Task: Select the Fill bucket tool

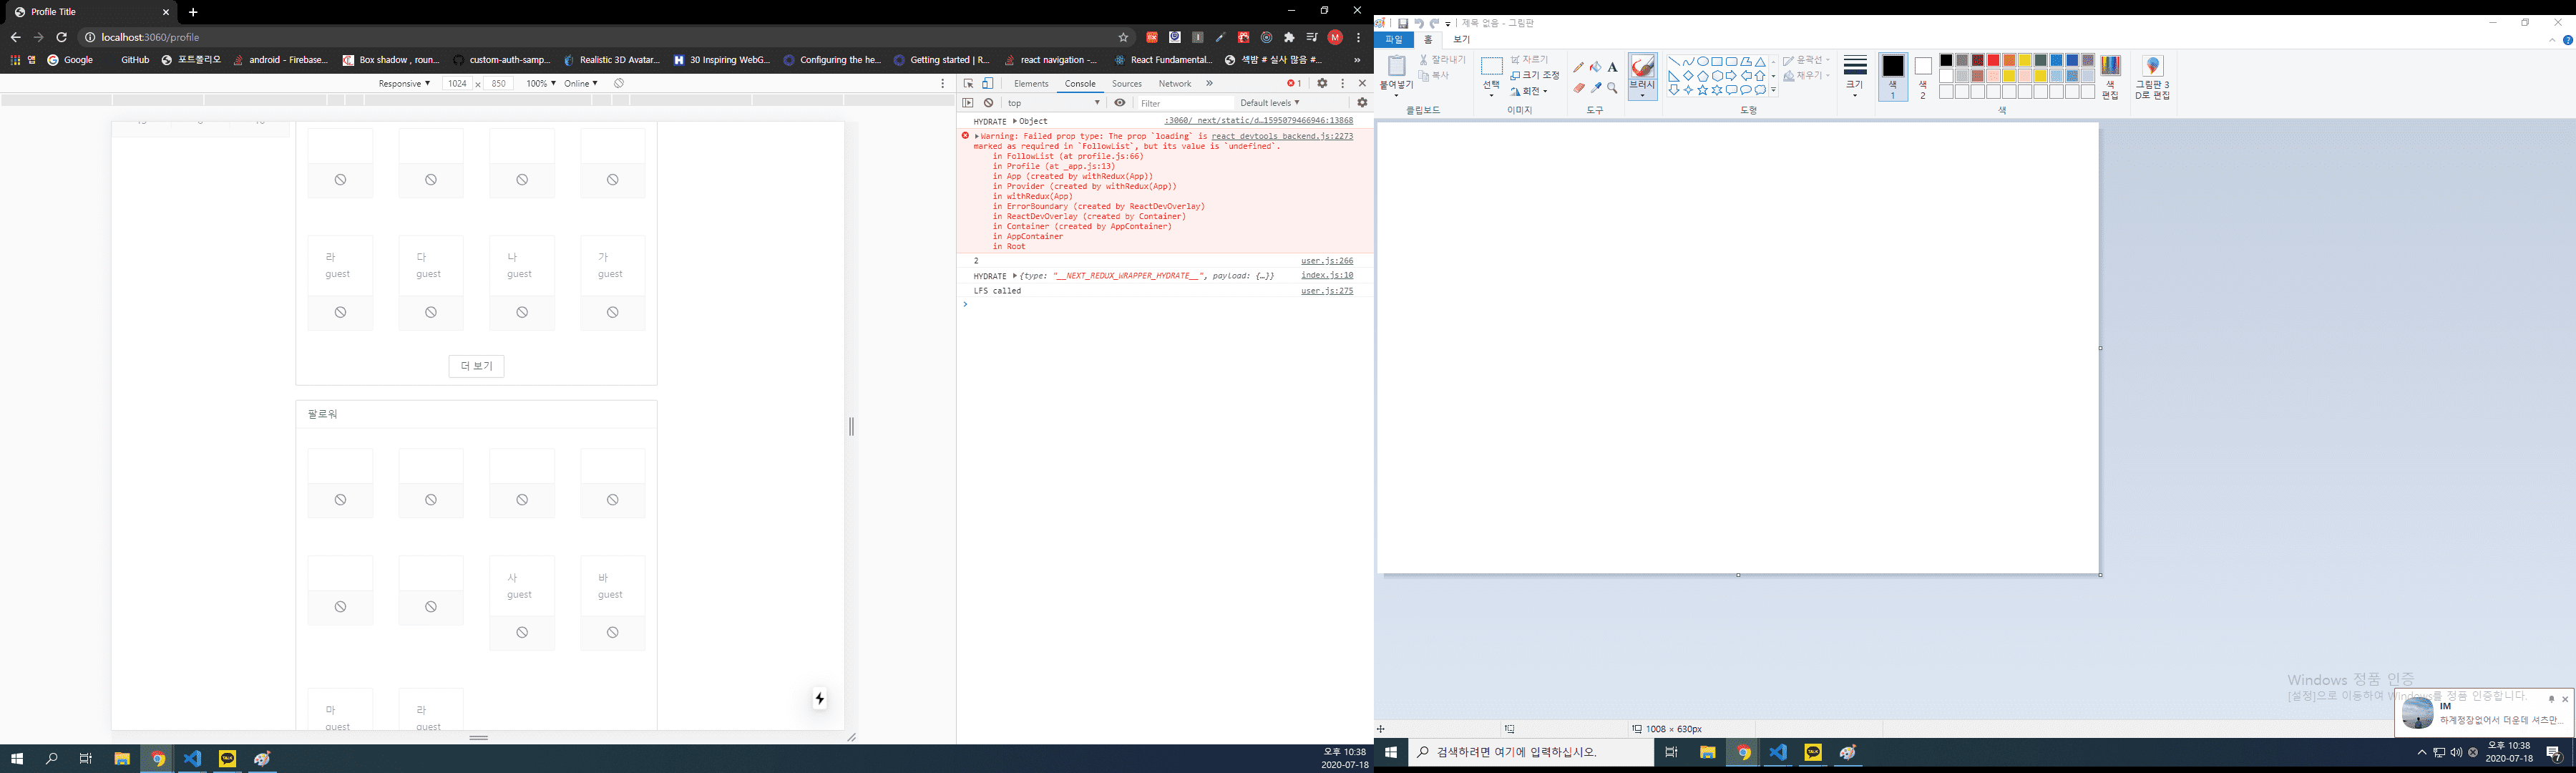Action: 1595,67
